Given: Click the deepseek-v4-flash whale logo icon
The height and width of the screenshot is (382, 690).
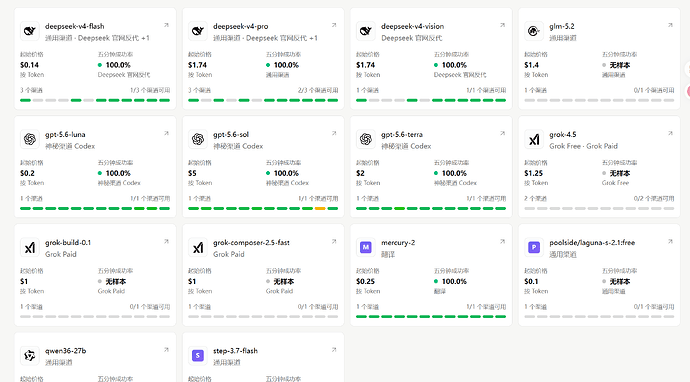Looking at the screenshot, I should (x=29, y=31).
